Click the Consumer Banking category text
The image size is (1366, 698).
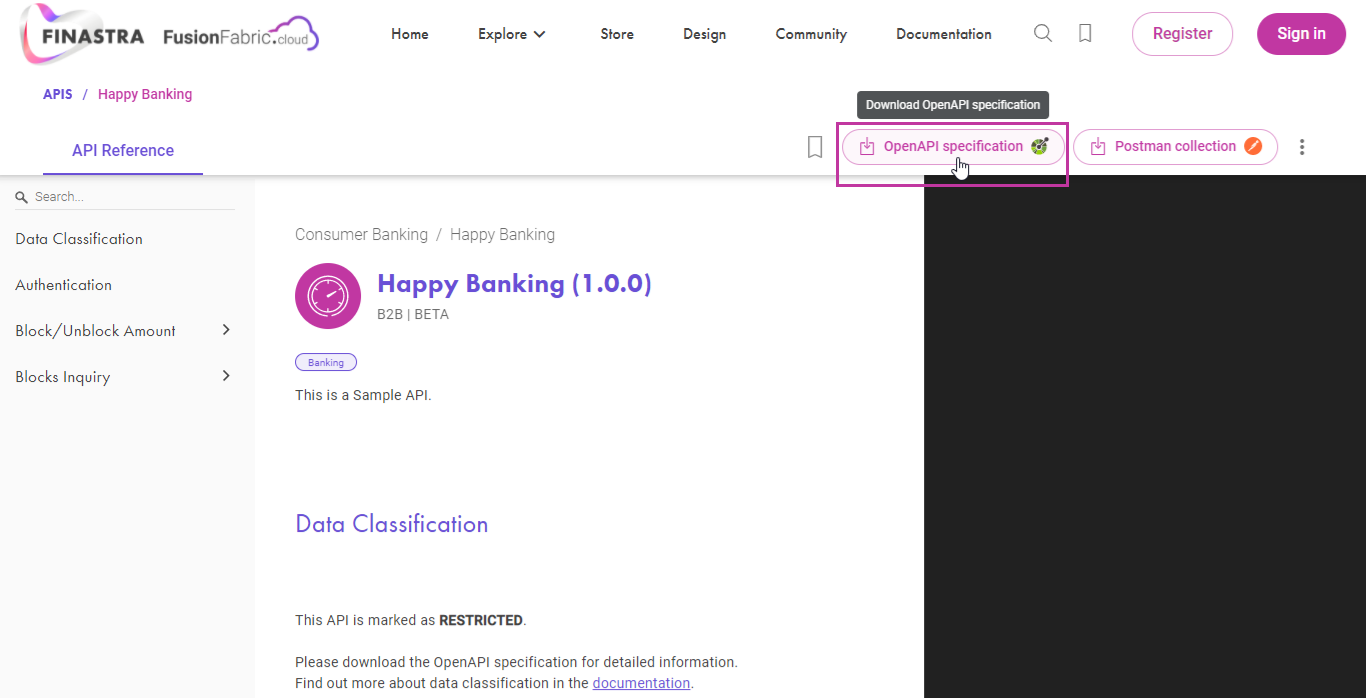point(361,235)
